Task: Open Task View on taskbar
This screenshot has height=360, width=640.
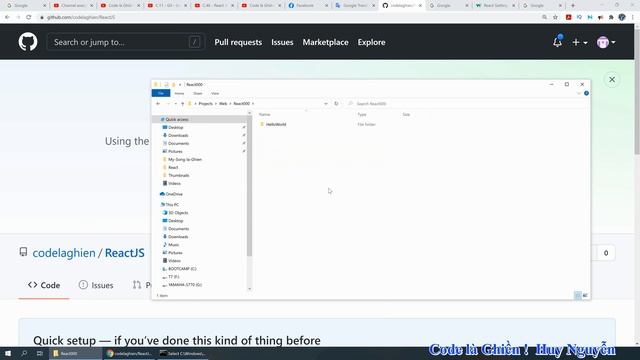Action: [40, 353]
